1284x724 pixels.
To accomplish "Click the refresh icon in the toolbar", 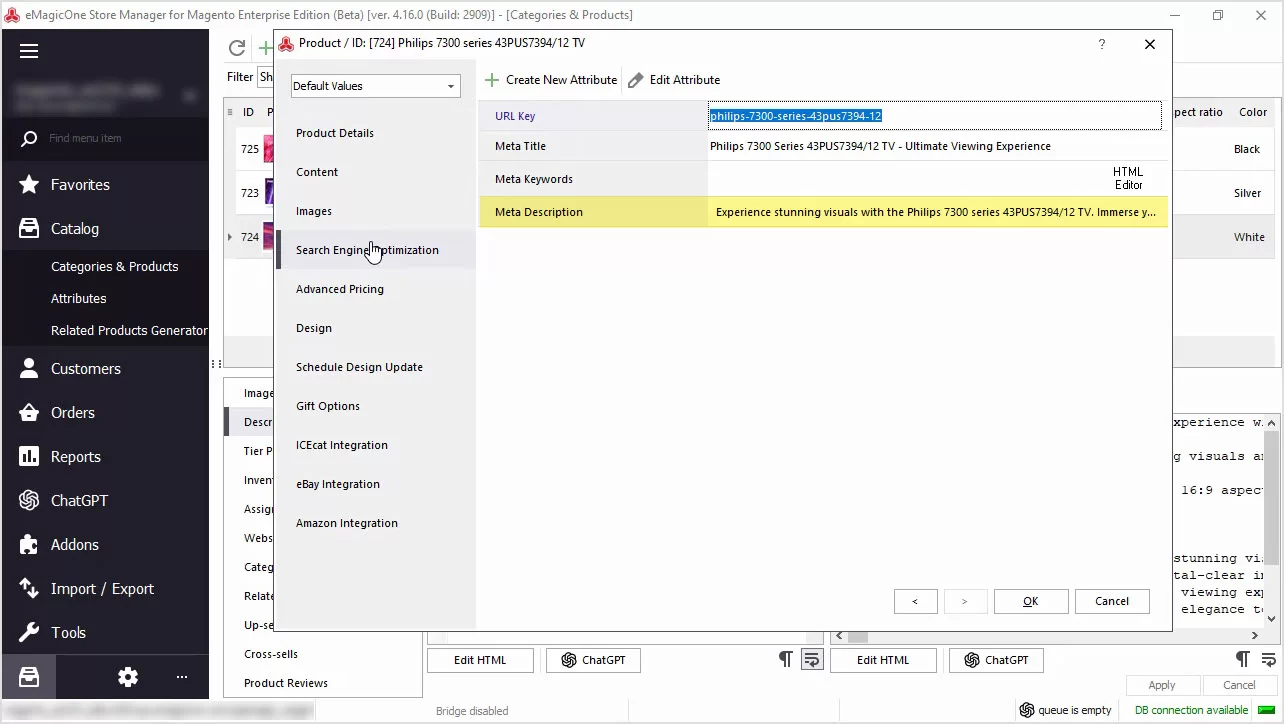I will 237,48.
